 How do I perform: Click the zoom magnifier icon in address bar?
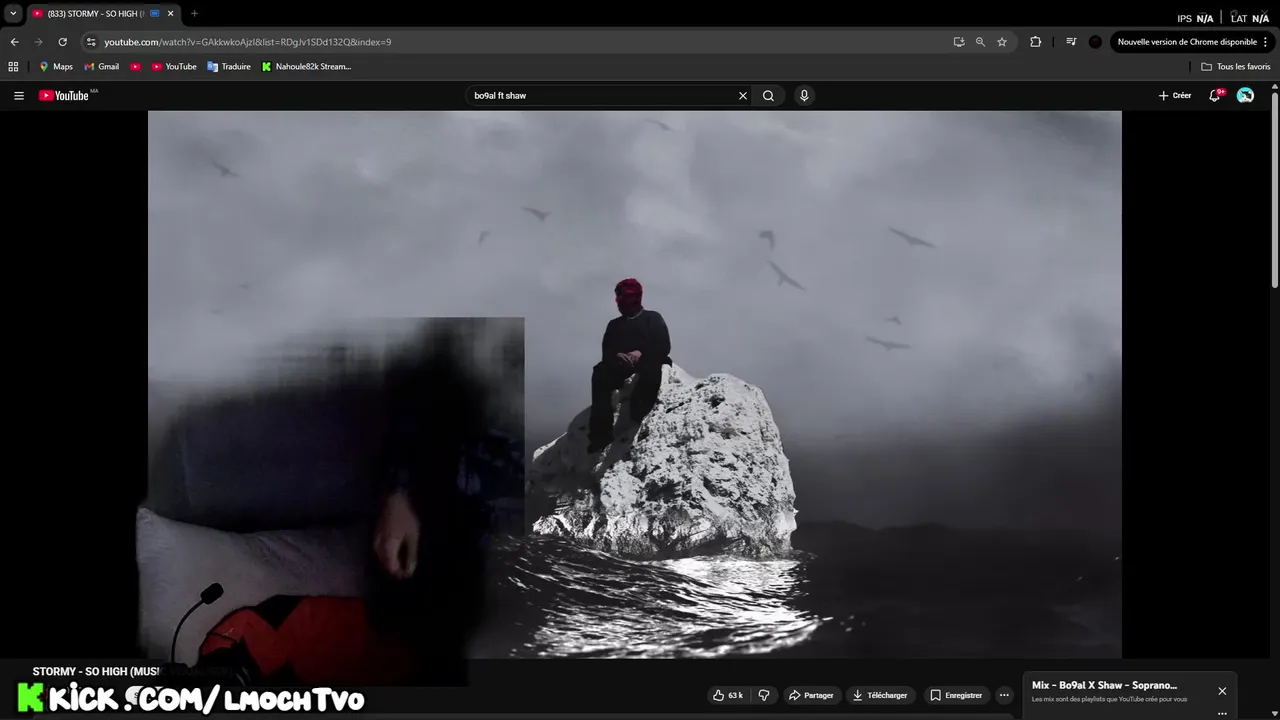(x=980, y=42)
